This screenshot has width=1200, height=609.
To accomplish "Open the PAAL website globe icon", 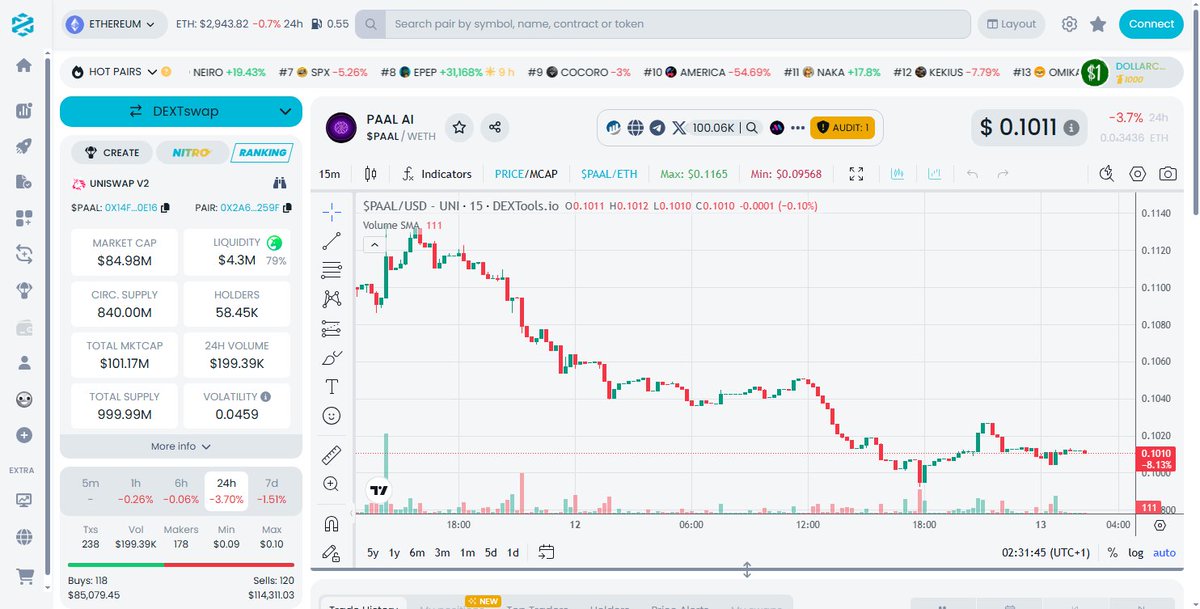I will coord(635,127).
